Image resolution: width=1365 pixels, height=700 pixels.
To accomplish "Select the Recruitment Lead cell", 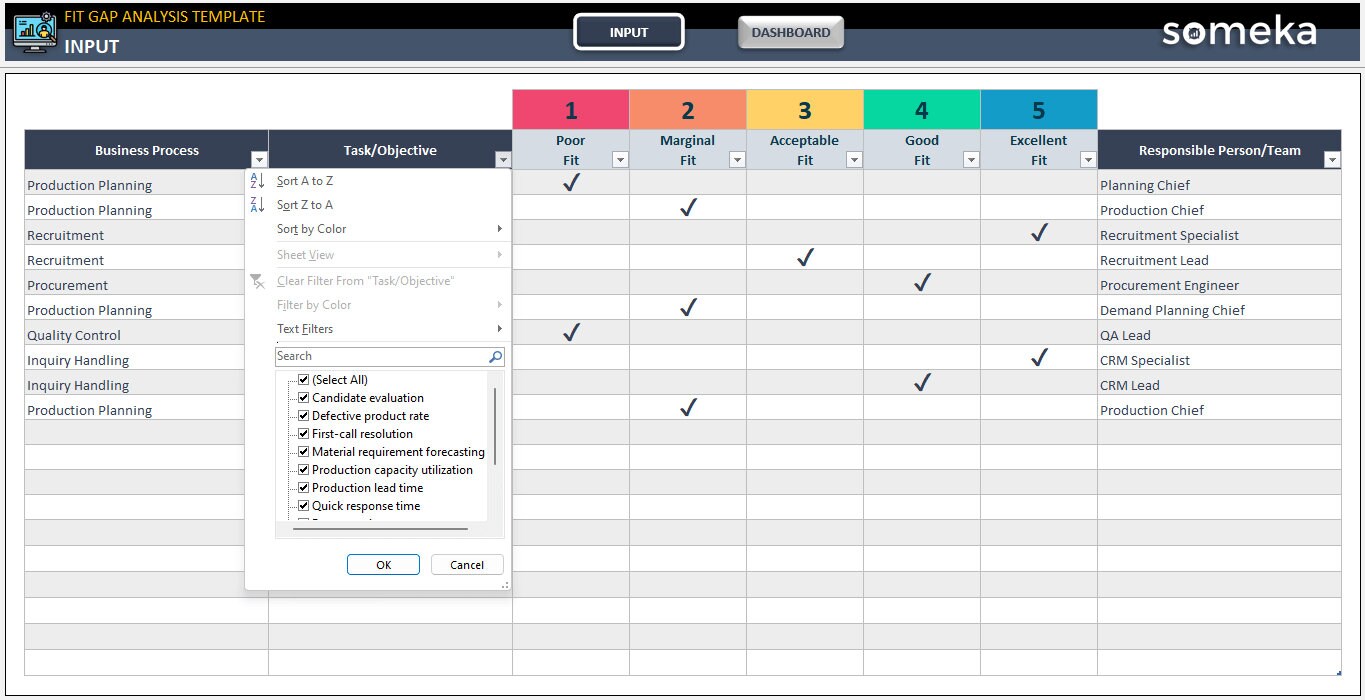I will coord(1219,260).
